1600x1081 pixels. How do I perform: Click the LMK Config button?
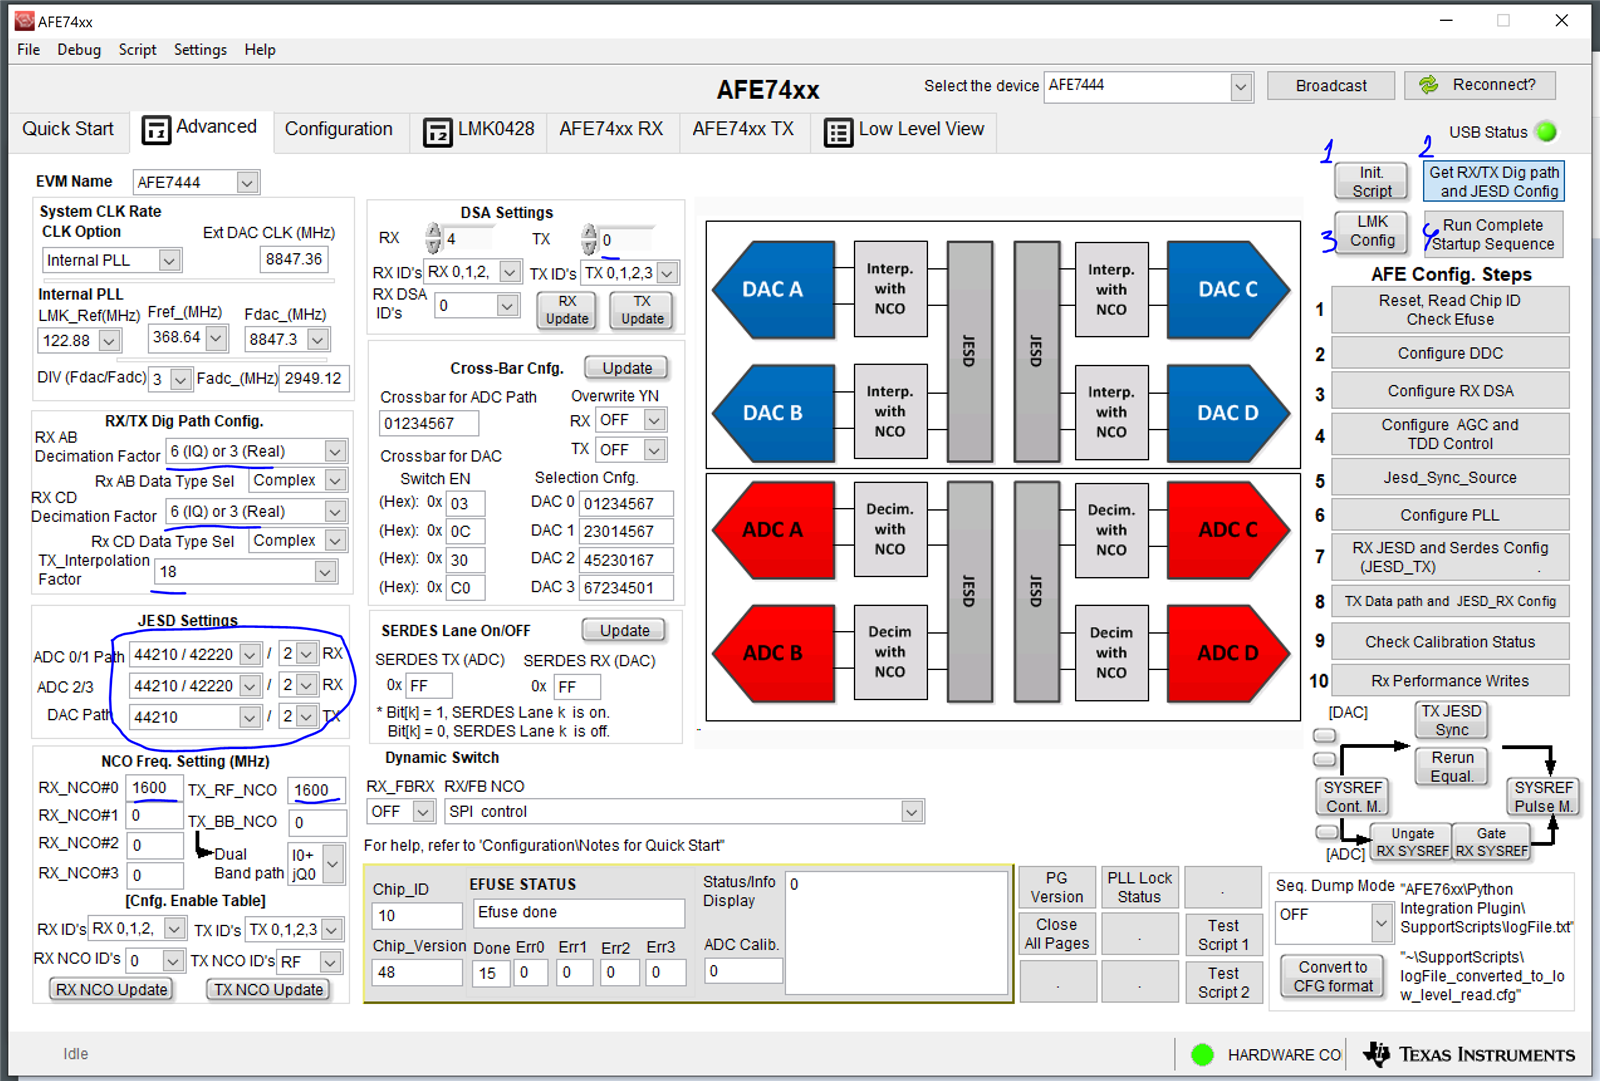point(1371,231)
